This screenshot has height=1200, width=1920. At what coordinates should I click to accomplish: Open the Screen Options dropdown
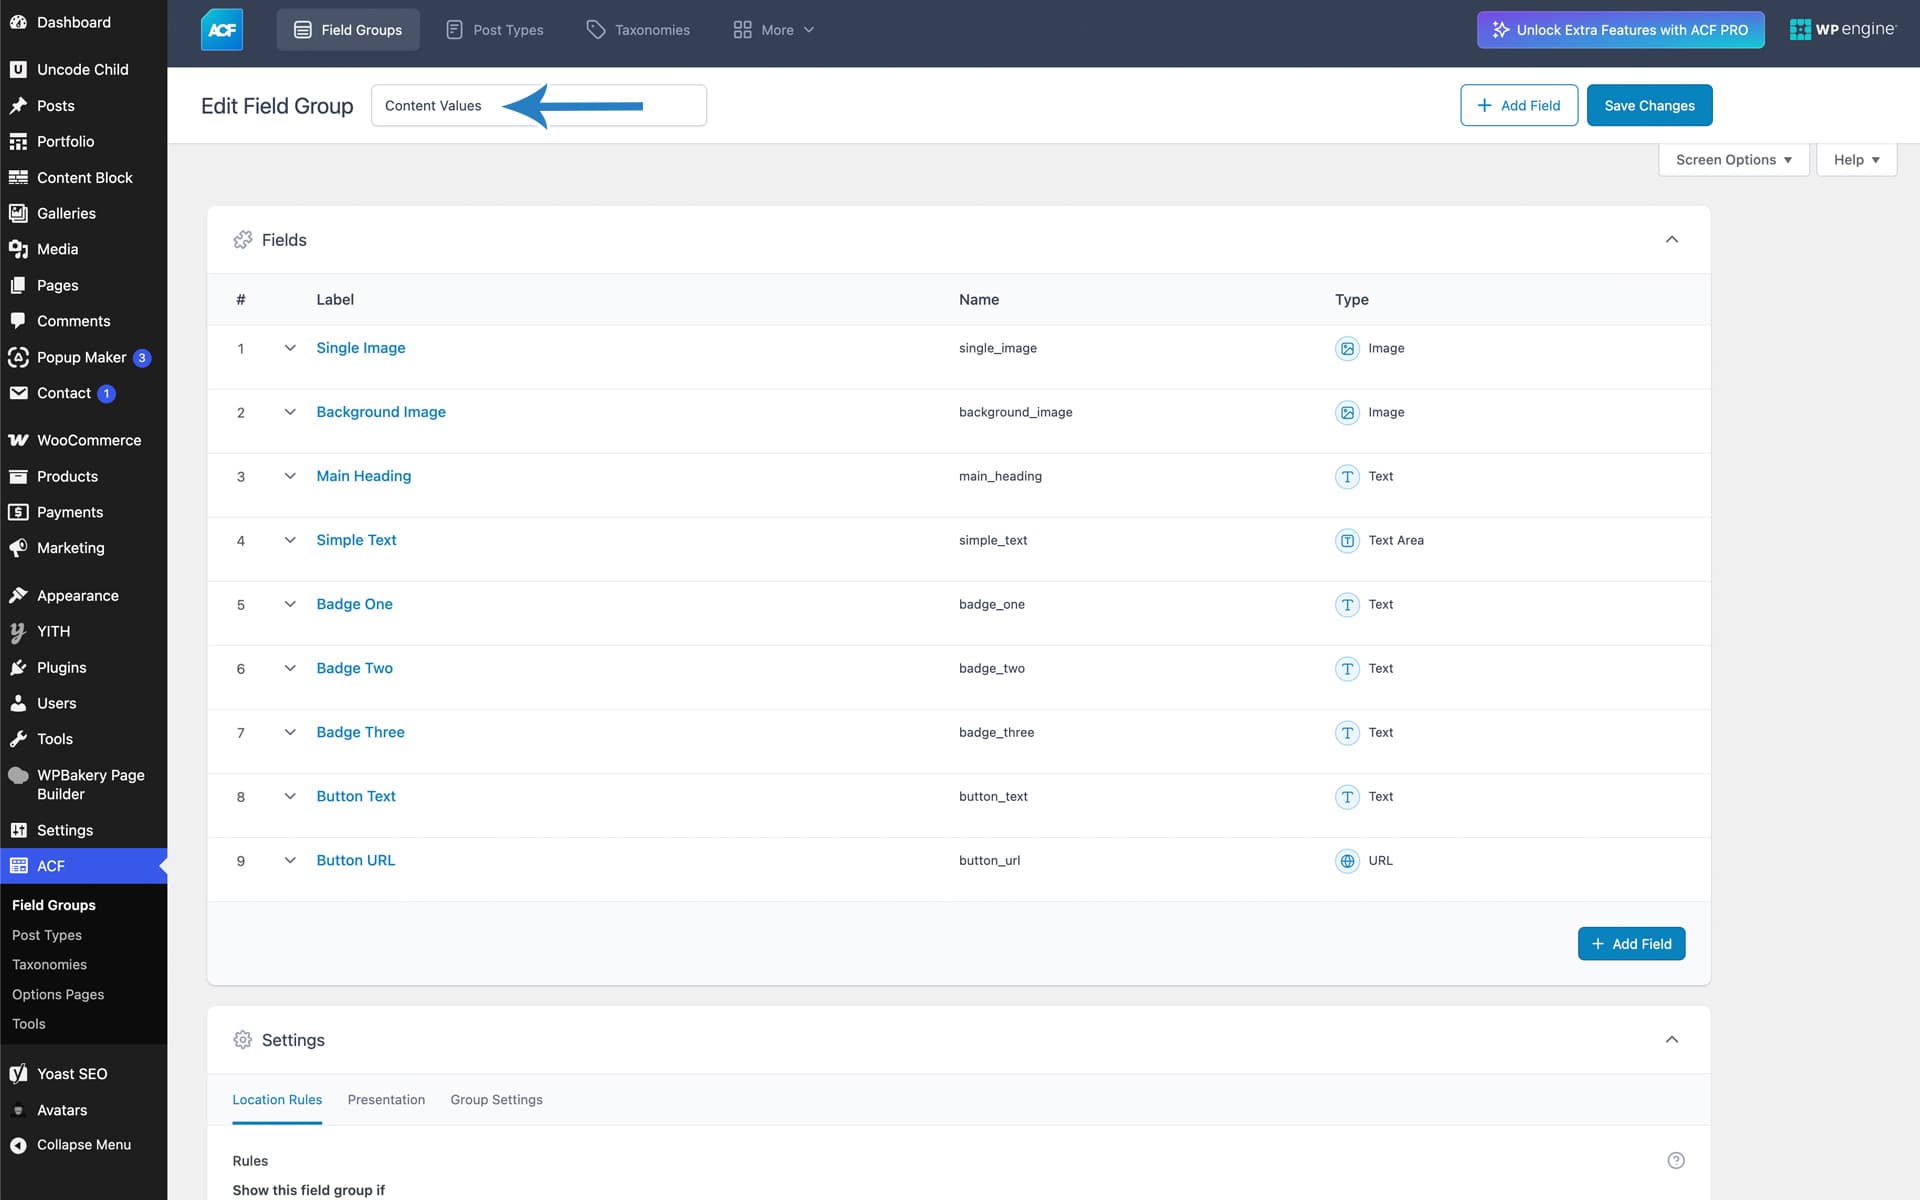pos(1734,160)
